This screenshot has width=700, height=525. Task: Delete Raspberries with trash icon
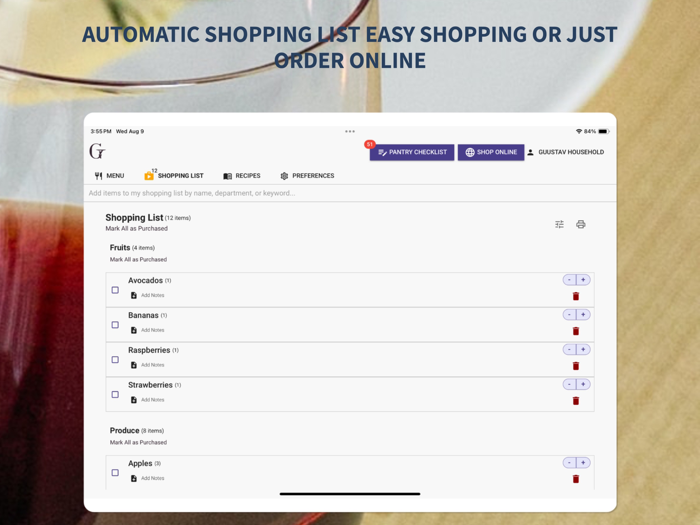576,366
